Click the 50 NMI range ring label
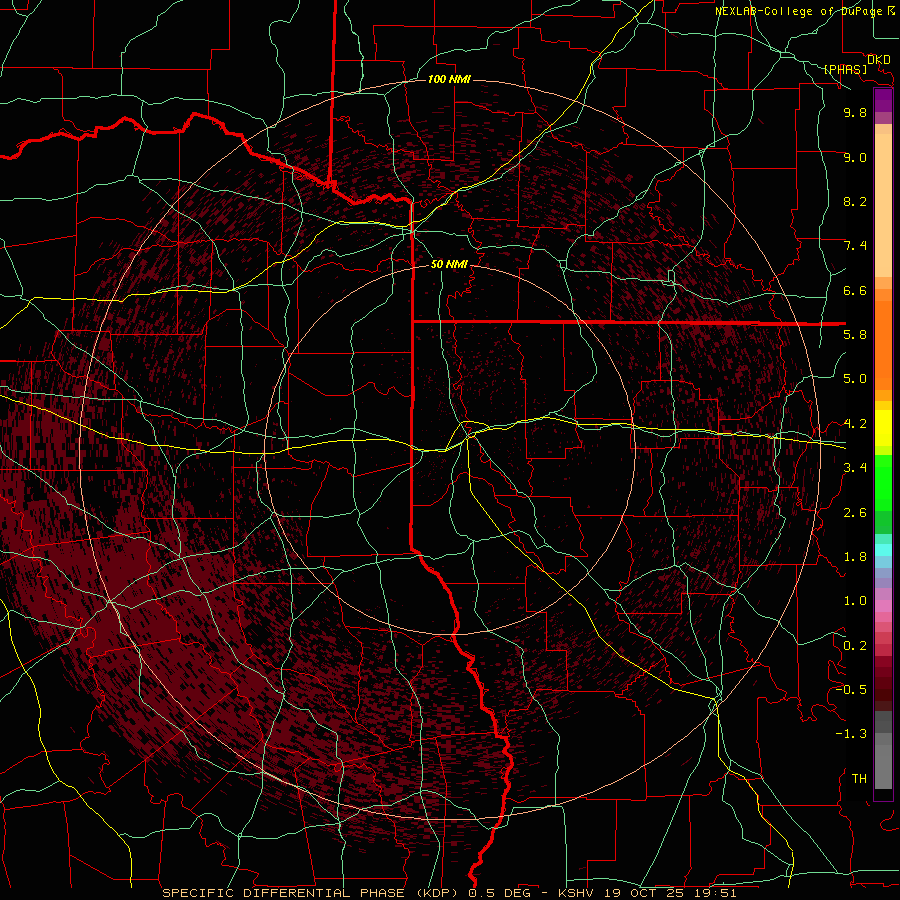Image resolution: width=900 pixels, height=900 pixels. click(449, 264)
